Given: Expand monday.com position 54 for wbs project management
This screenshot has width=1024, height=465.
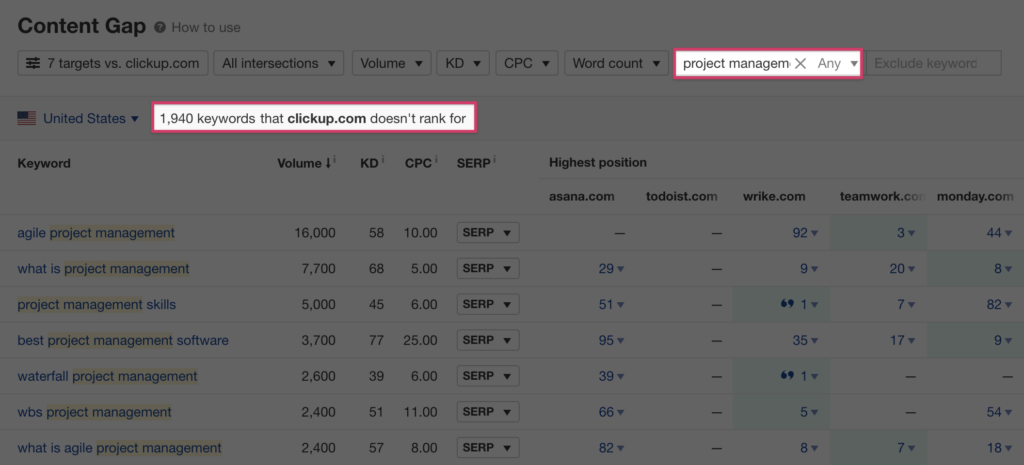Looking at the screenshot, I should click(1000, 412).
